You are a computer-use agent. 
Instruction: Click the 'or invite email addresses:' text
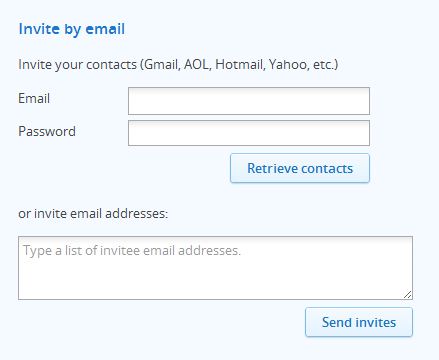pyautogui.click(x=93, y=213)
